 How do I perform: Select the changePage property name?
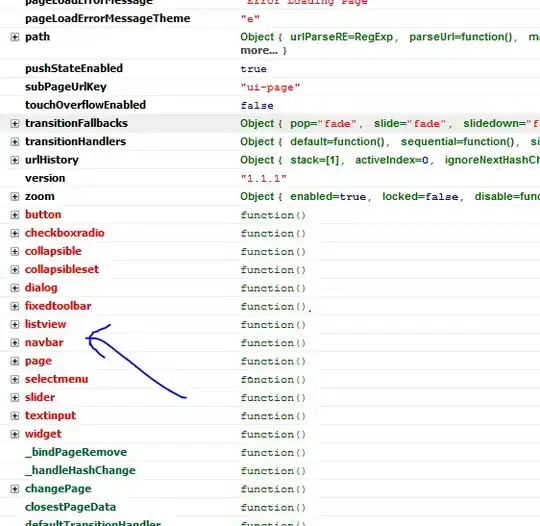coord(58,489)
